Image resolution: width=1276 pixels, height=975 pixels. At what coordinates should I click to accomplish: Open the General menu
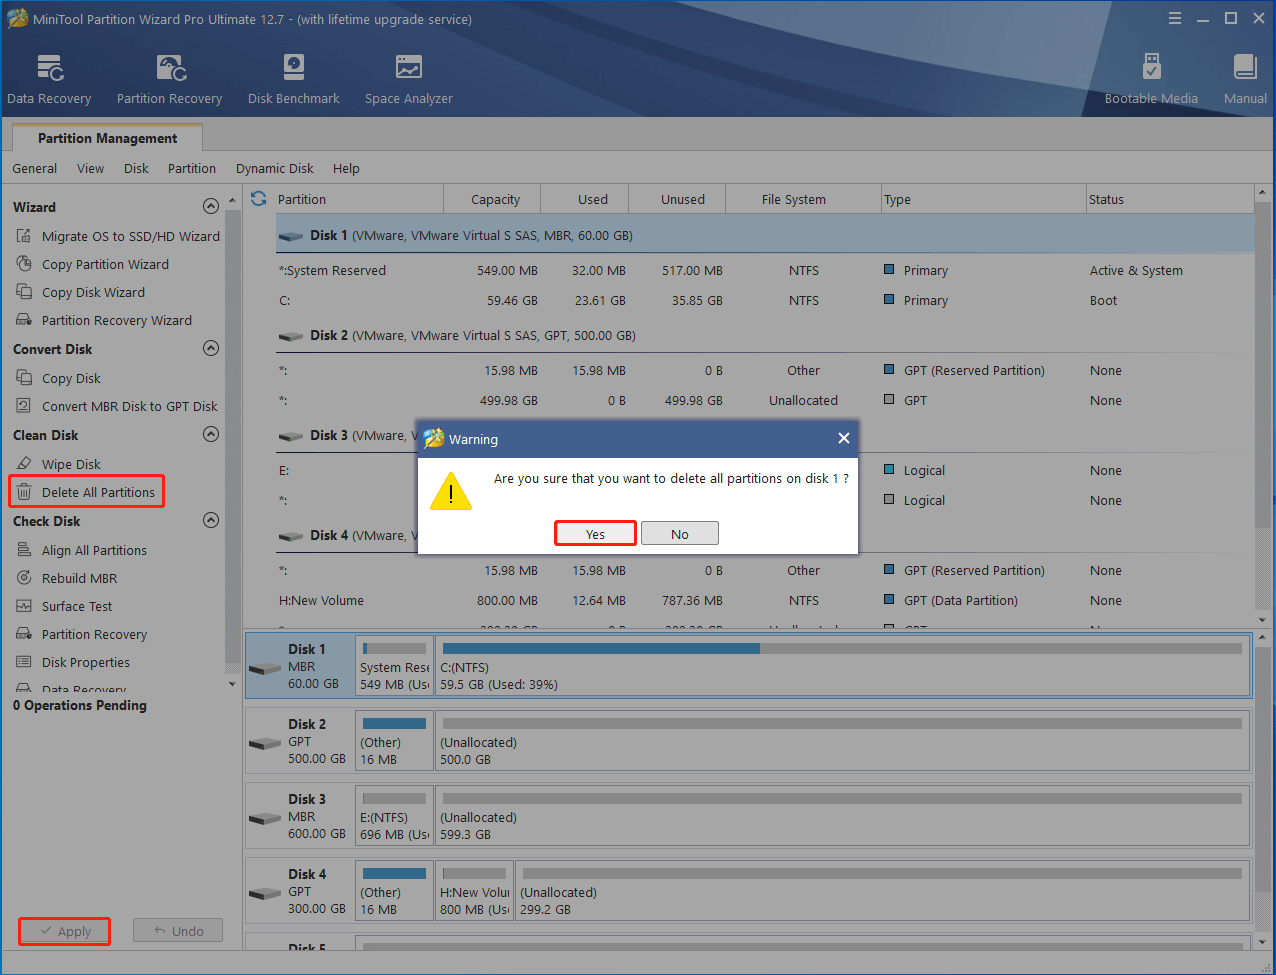click(34, 168)
